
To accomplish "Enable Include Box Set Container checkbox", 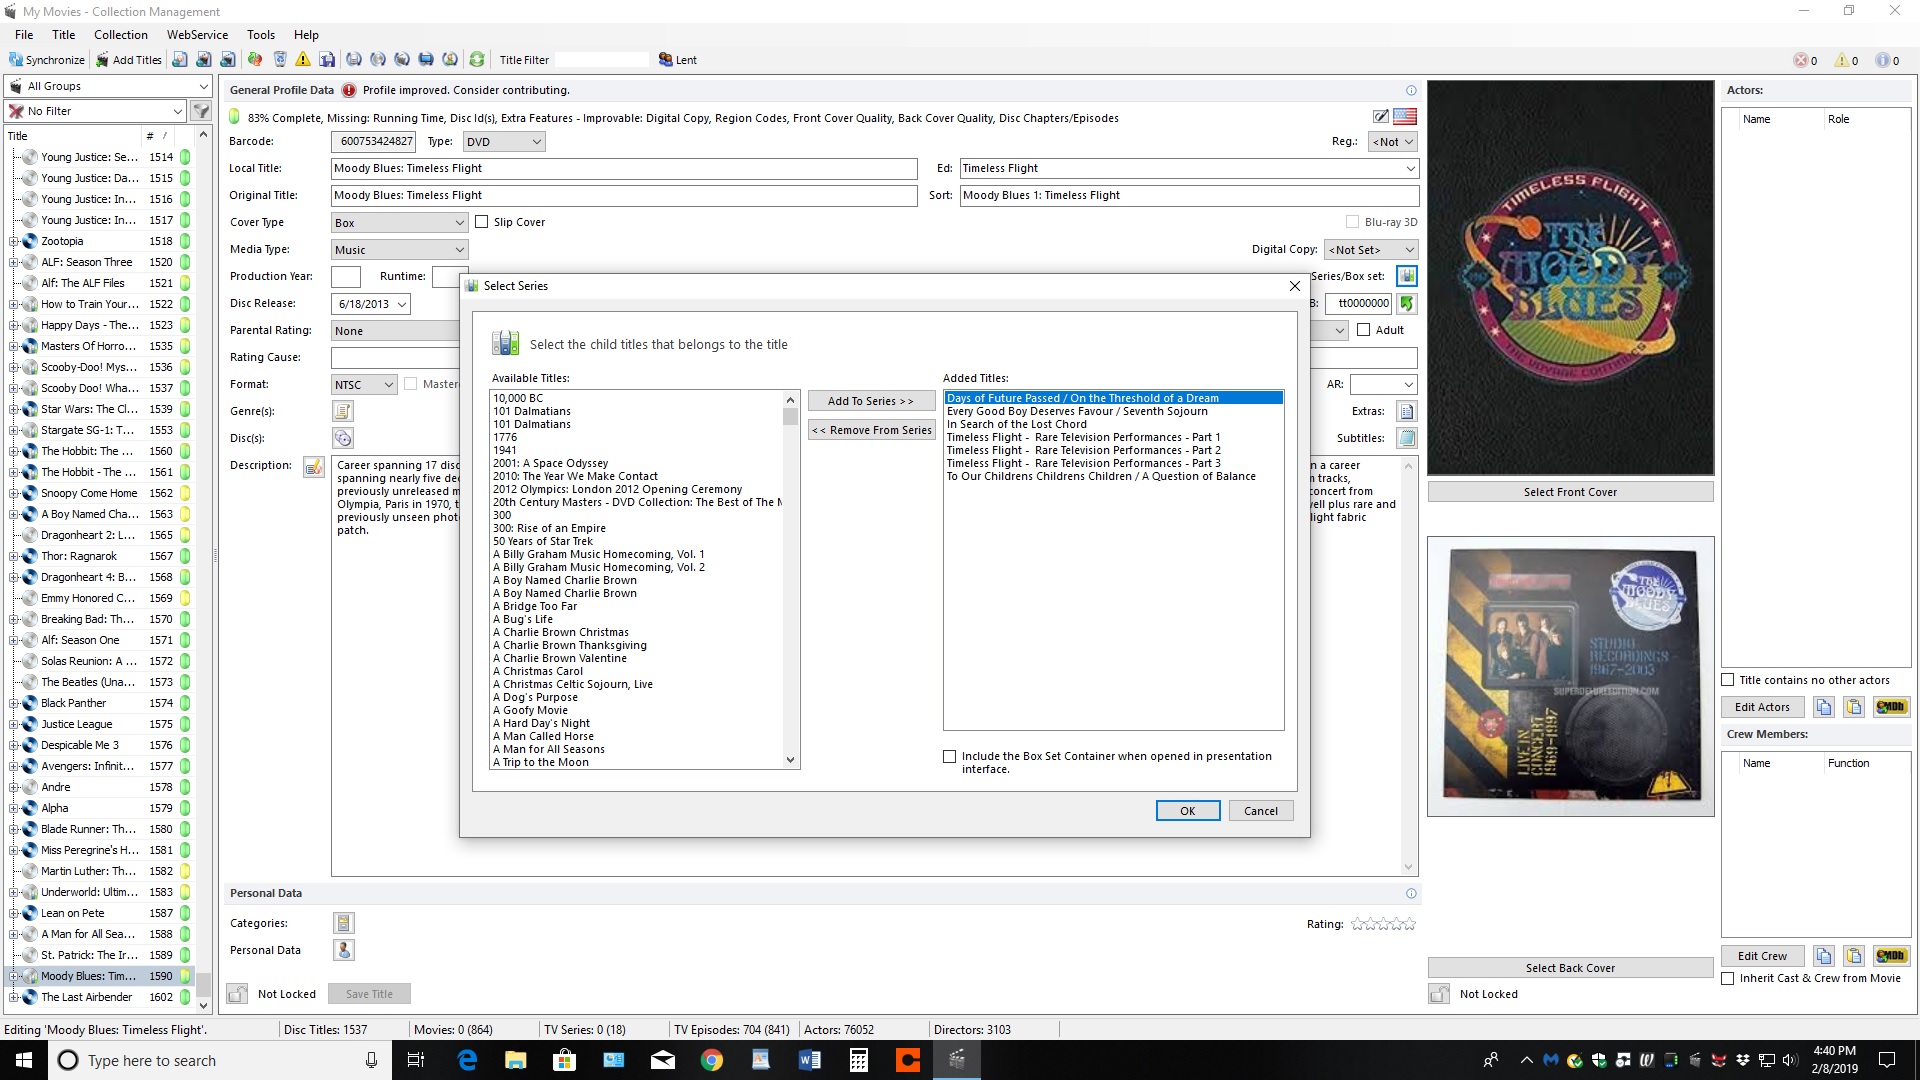I will click(x=950, y=757).
